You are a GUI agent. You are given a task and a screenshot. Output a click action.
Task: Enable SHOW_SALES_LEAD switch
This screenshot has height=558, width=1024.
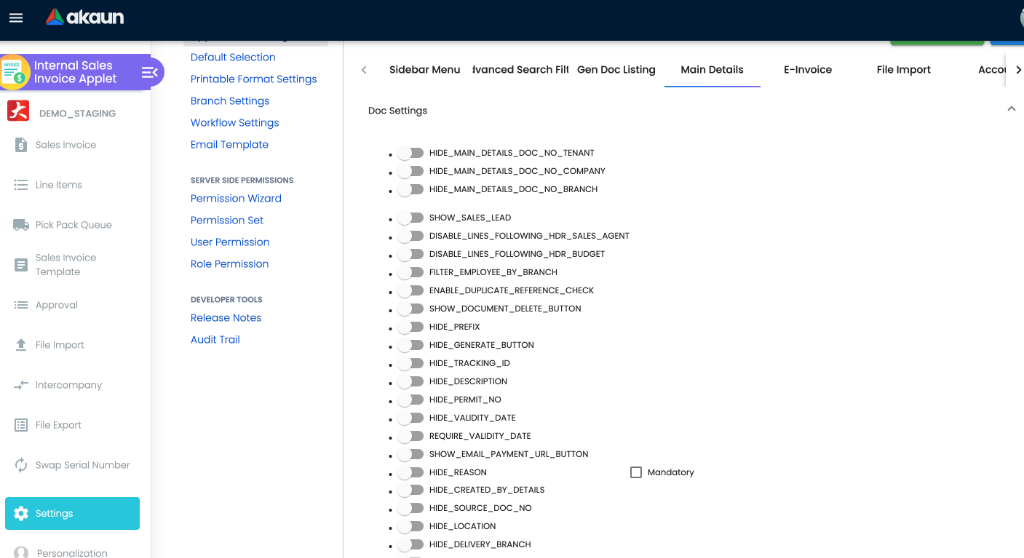click(411, 218)
